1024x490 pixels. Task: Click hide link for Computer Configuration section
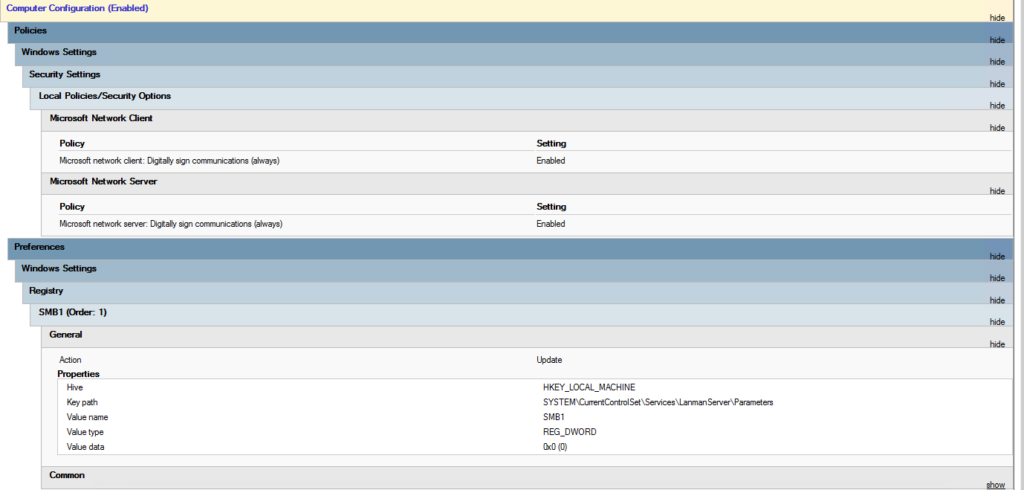pos(996,18)
